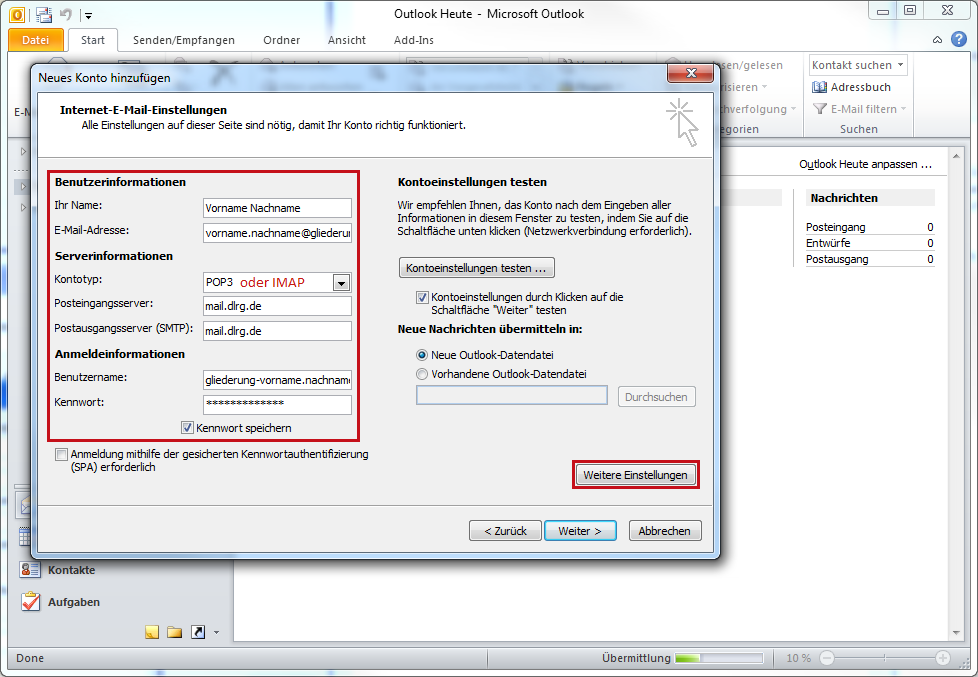Click the Durchsuchen button

656,397
